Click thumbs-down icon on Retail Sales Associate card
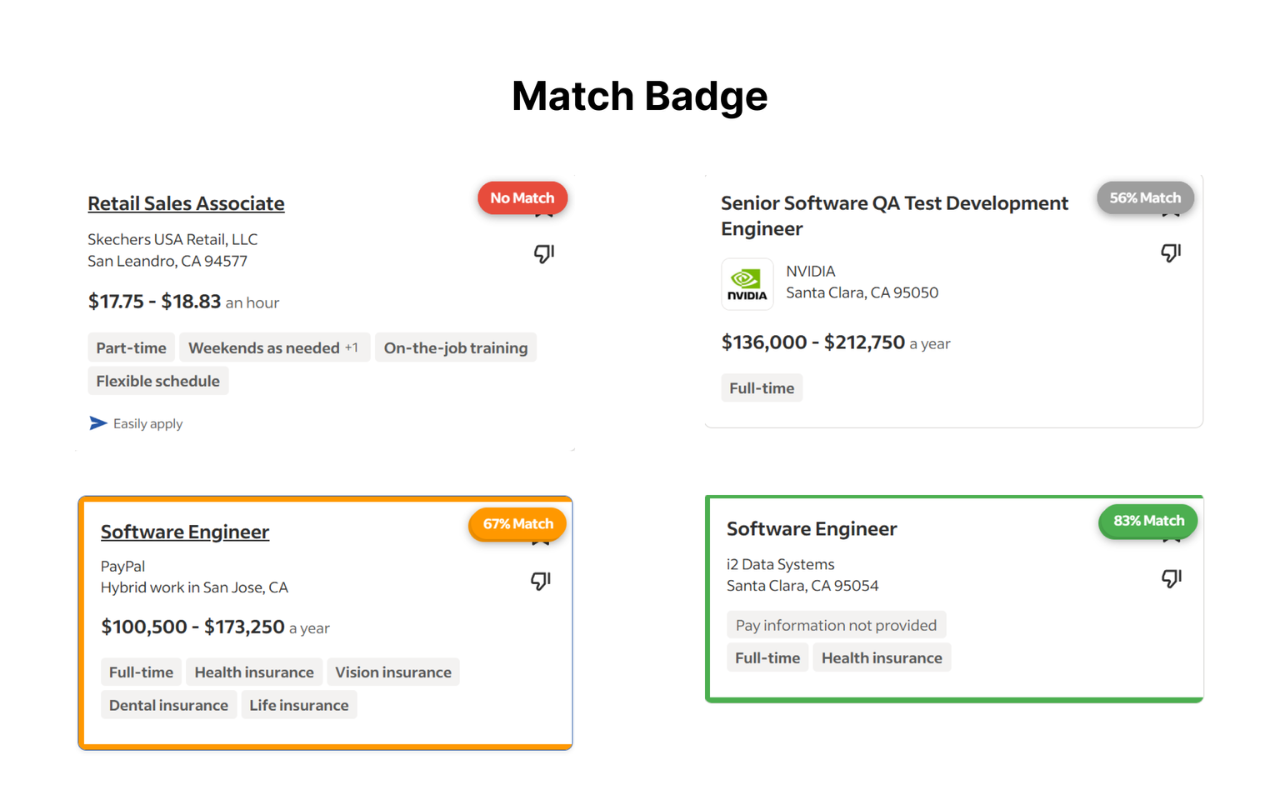1280x800 pixels. pos(544,254)
